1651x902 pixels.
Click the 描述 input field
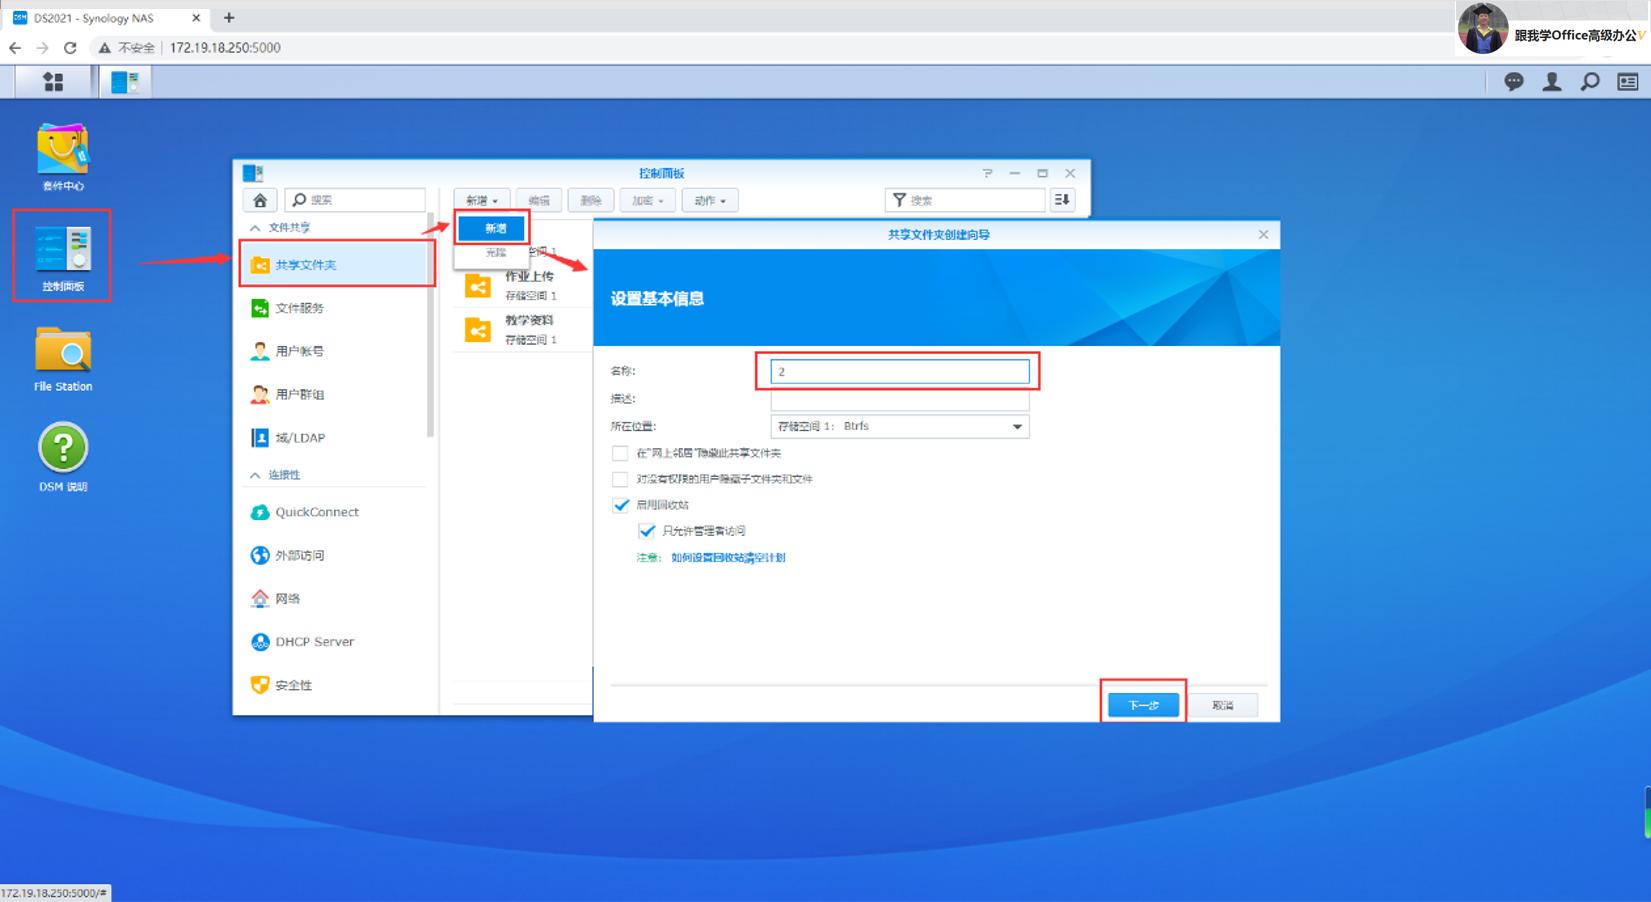coord(900,399)
